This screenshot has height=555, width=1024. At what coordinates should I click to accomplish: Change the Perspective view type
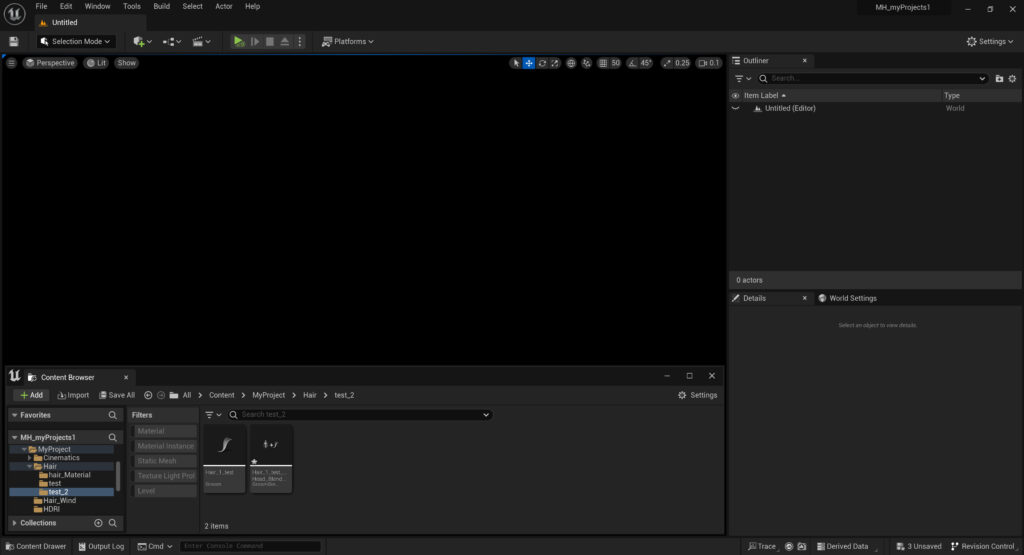coord(50,63)
